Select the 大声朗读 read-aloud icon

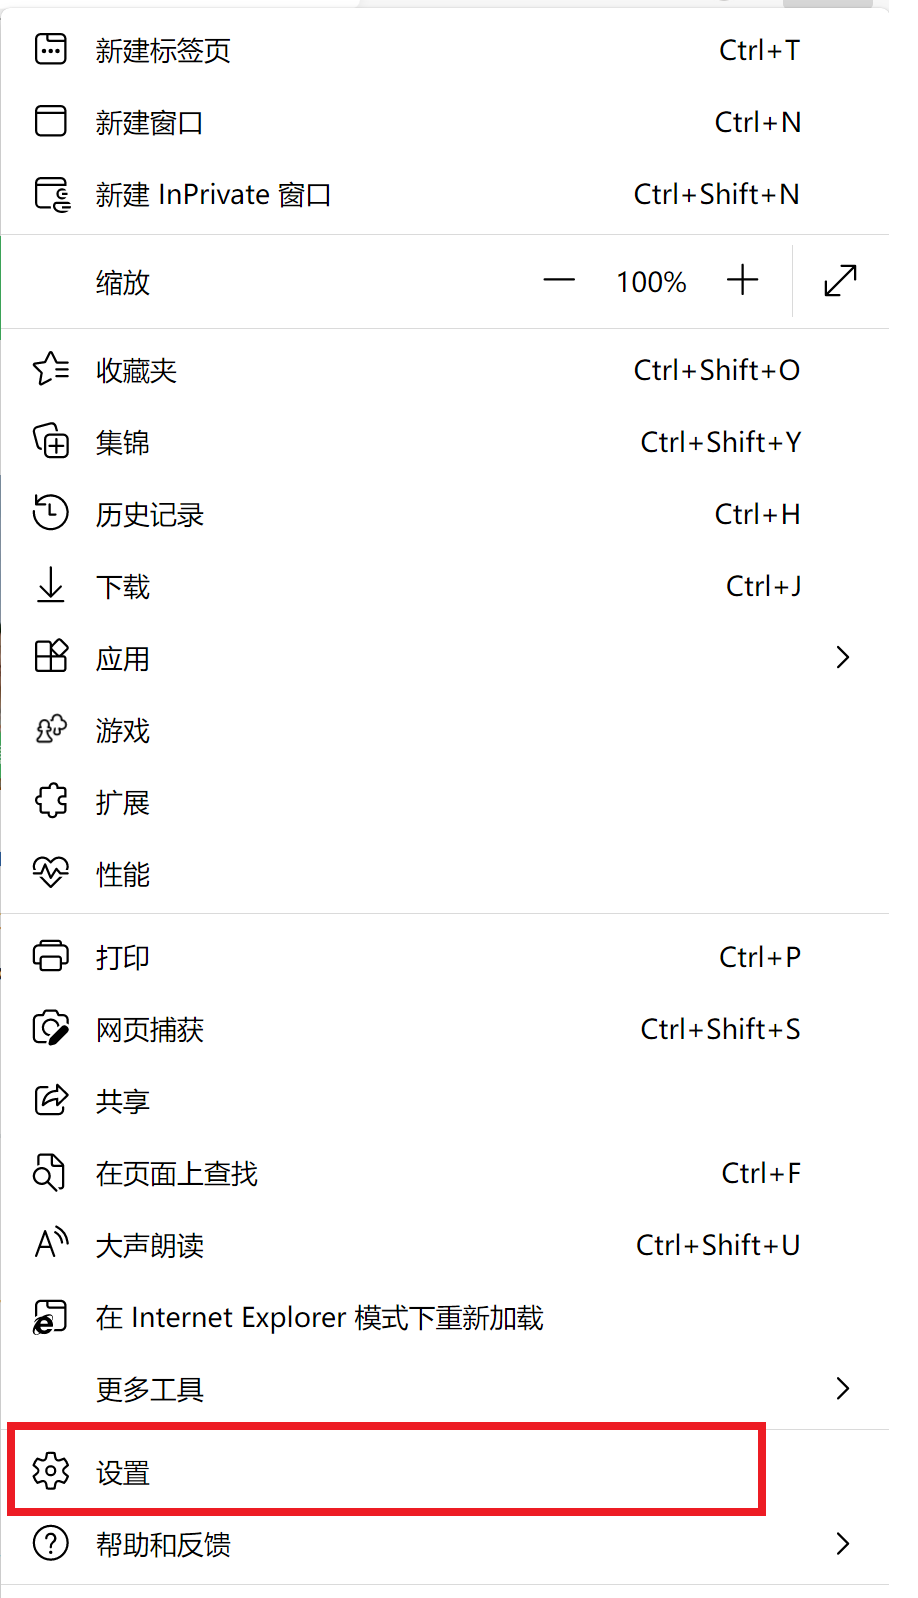tap(50, 1244)
